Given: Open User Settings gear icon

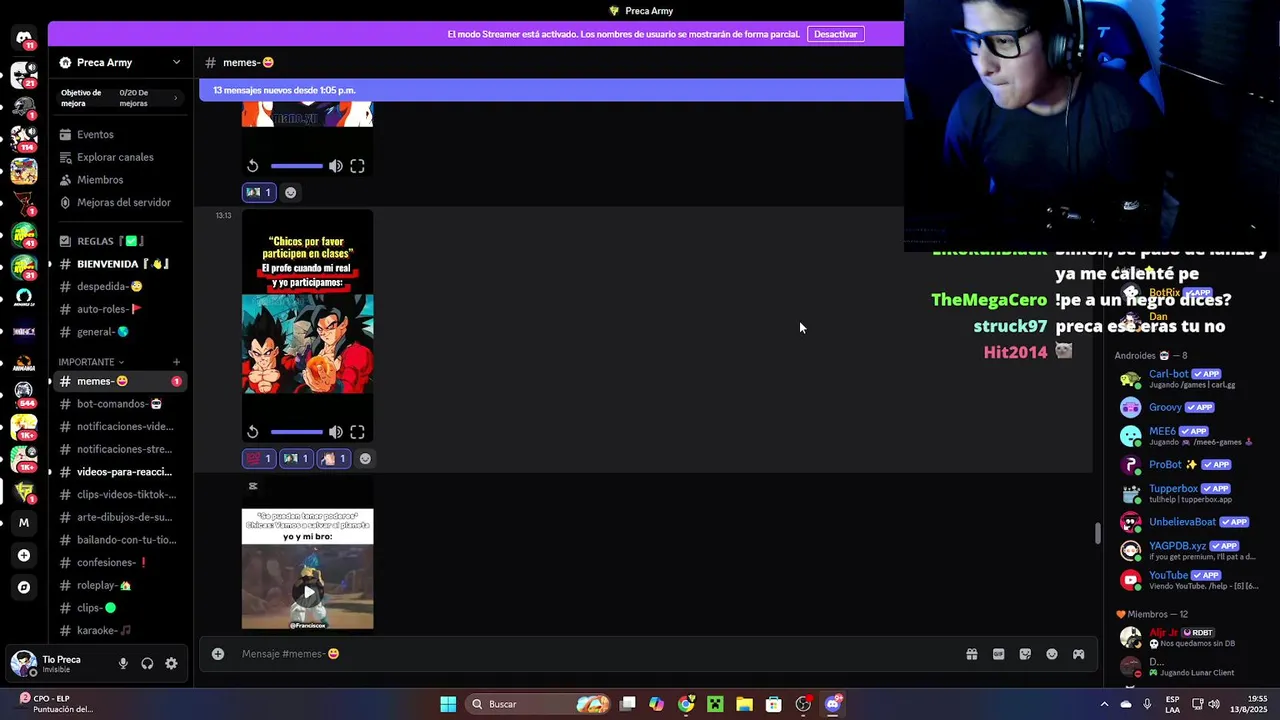Looking at the screenshot, I should click(171, 663).
